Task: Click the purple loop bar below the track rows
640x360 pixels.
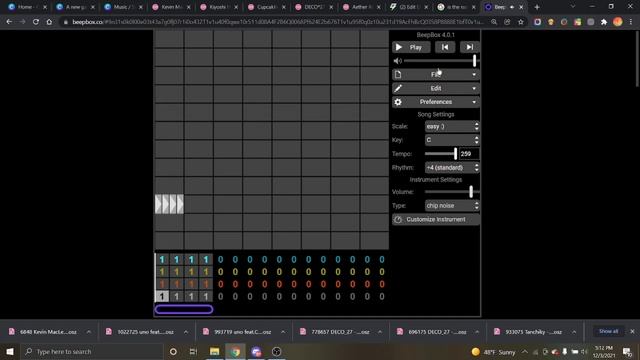Action: pyautogui.click(x=184, y=309)
